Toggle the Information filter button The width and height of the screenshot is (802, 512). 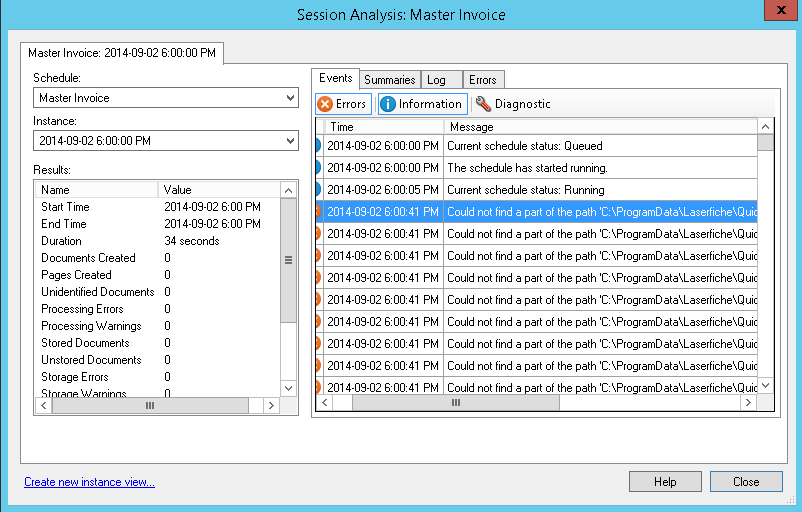click(x=421, y=104)
